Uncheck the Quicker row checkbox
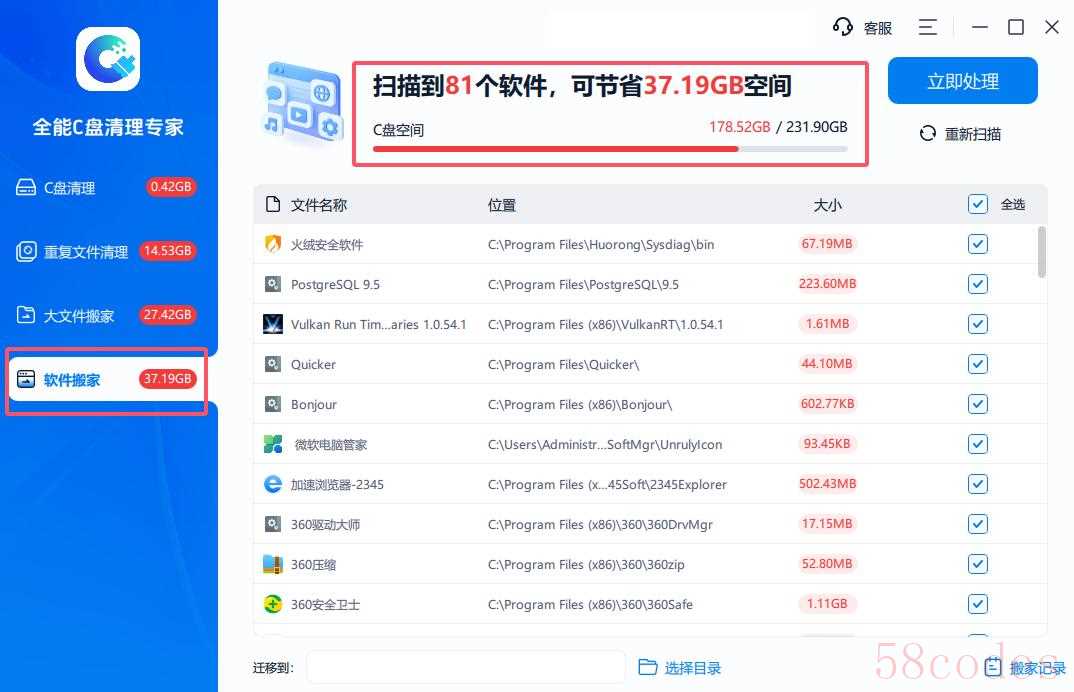1074x692 pixels. click(978, 364)
